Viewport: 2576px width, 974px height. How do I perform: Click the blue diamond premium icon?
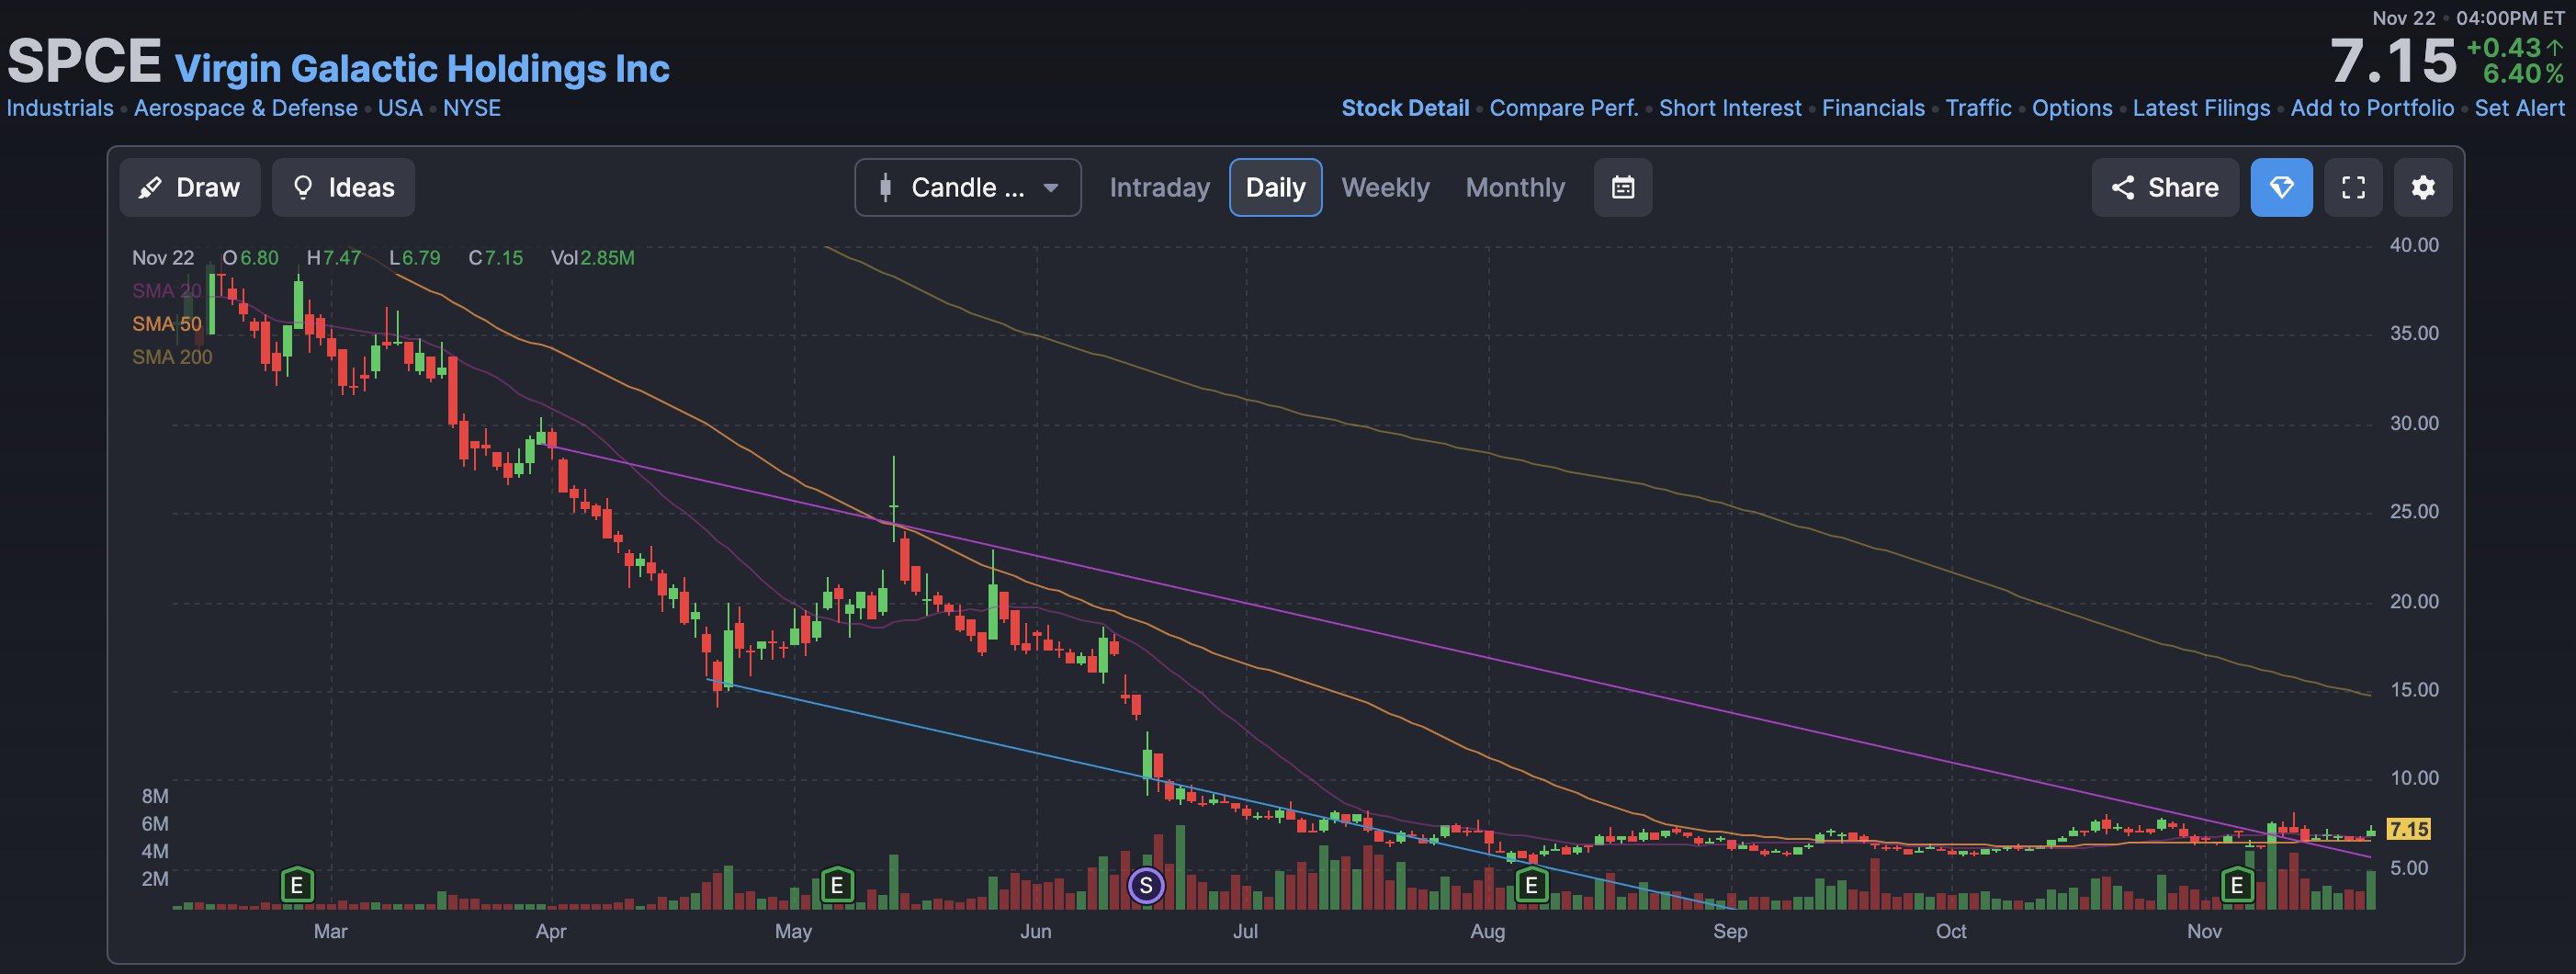[x=2281, y=187]
